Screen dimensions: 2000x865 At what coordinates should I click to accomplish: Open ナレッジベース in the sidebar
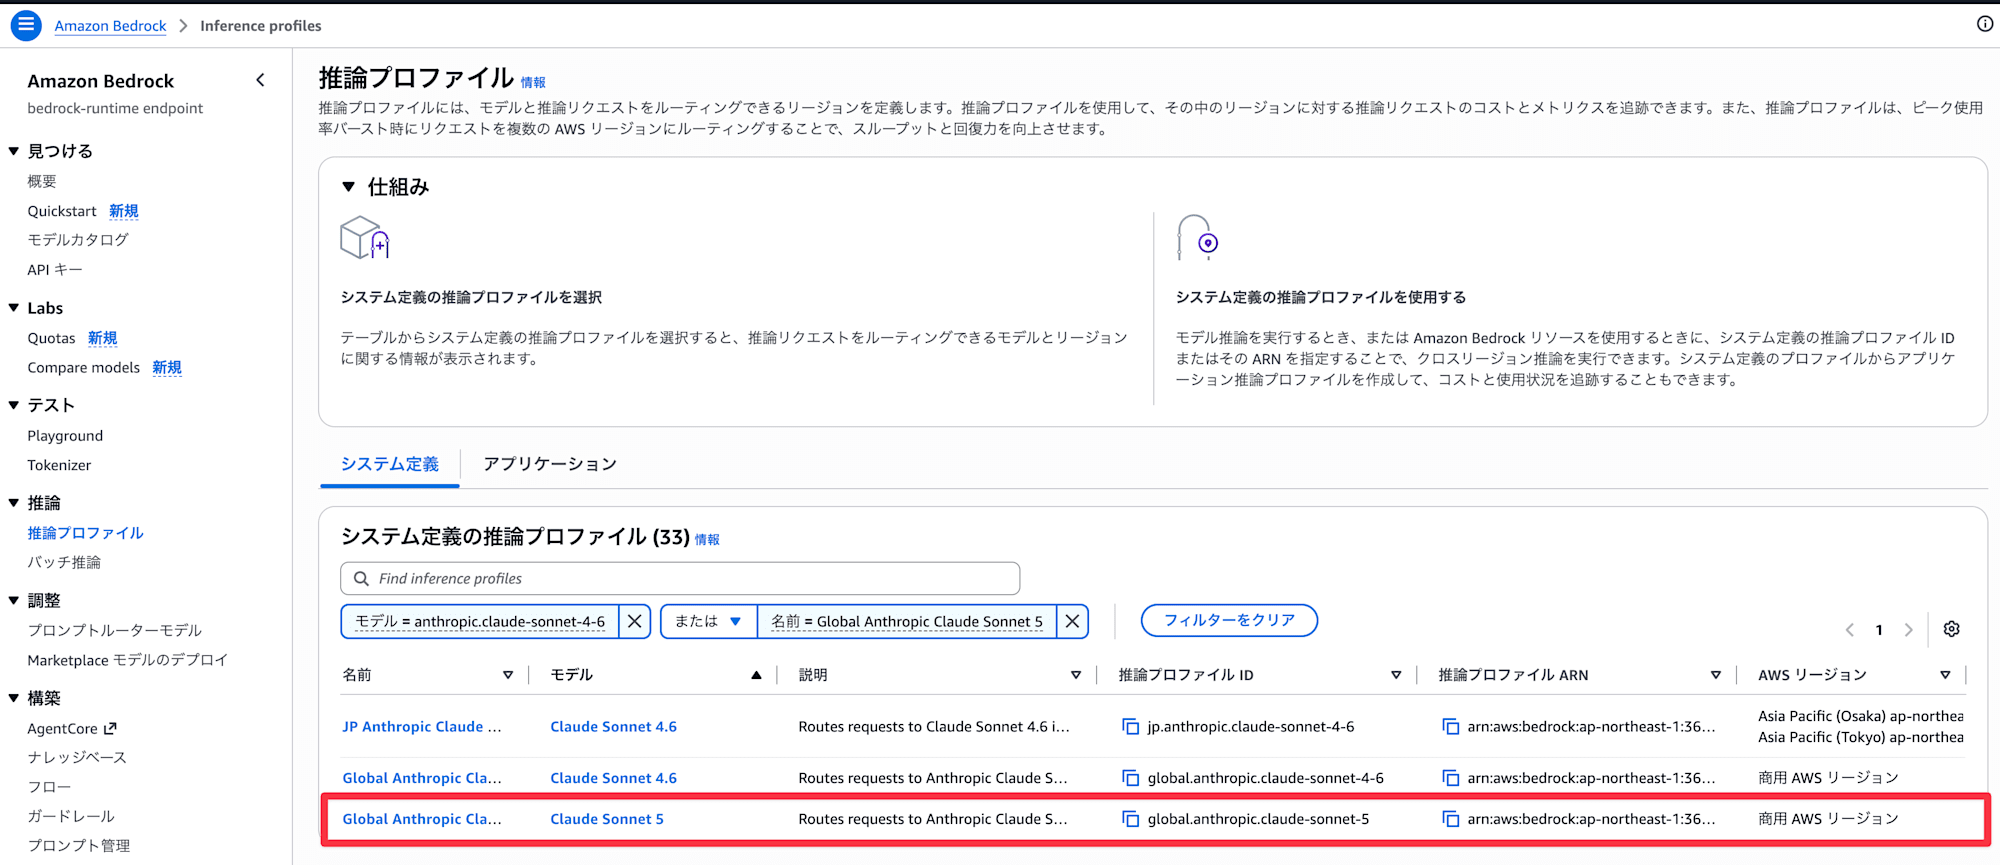(x=77, y=758)
